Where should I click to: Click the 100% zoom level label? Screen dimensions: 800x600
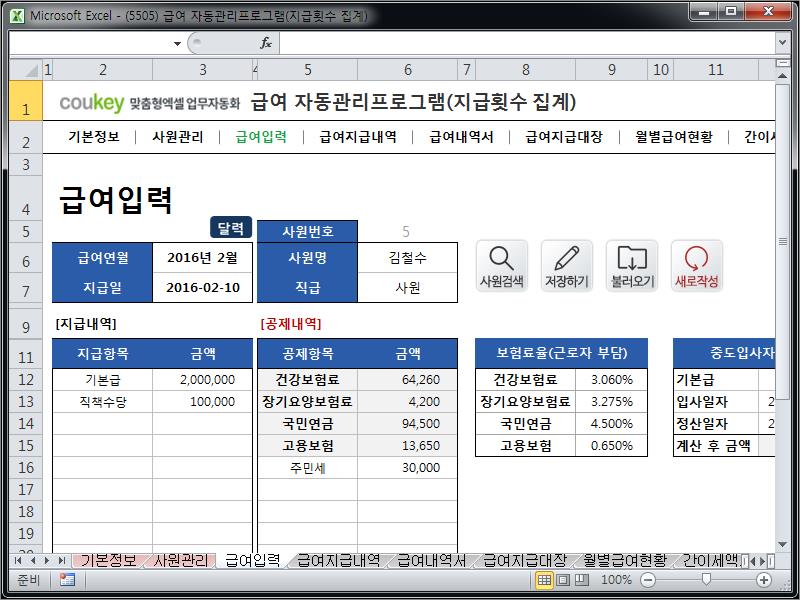[x=616, y=580]
